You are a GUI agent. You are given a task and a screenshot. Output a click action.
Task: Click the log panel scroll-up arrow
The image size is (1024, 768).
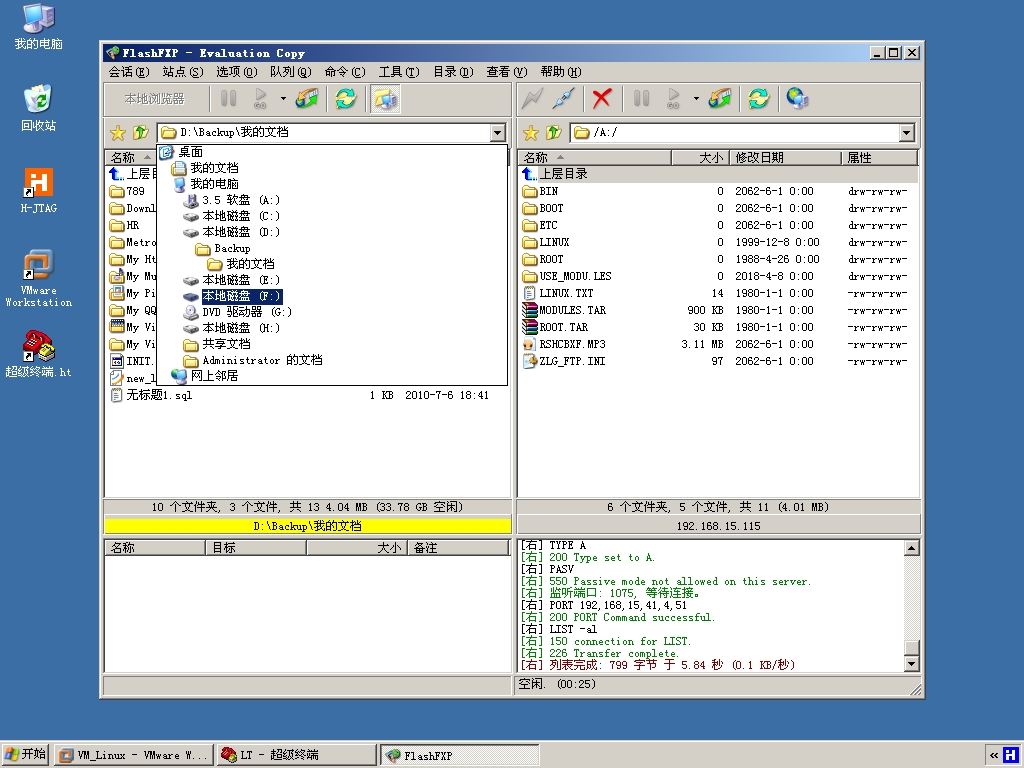[912, 548]
